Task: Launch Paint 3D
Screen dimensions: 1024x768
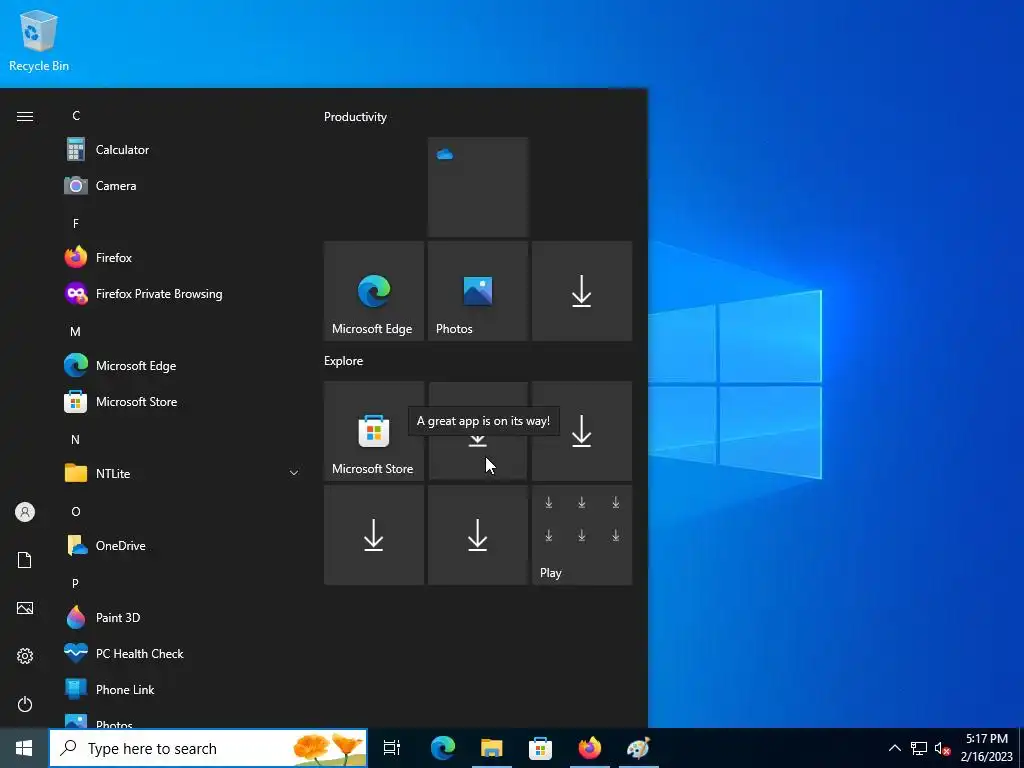Action: pos(182,618)
